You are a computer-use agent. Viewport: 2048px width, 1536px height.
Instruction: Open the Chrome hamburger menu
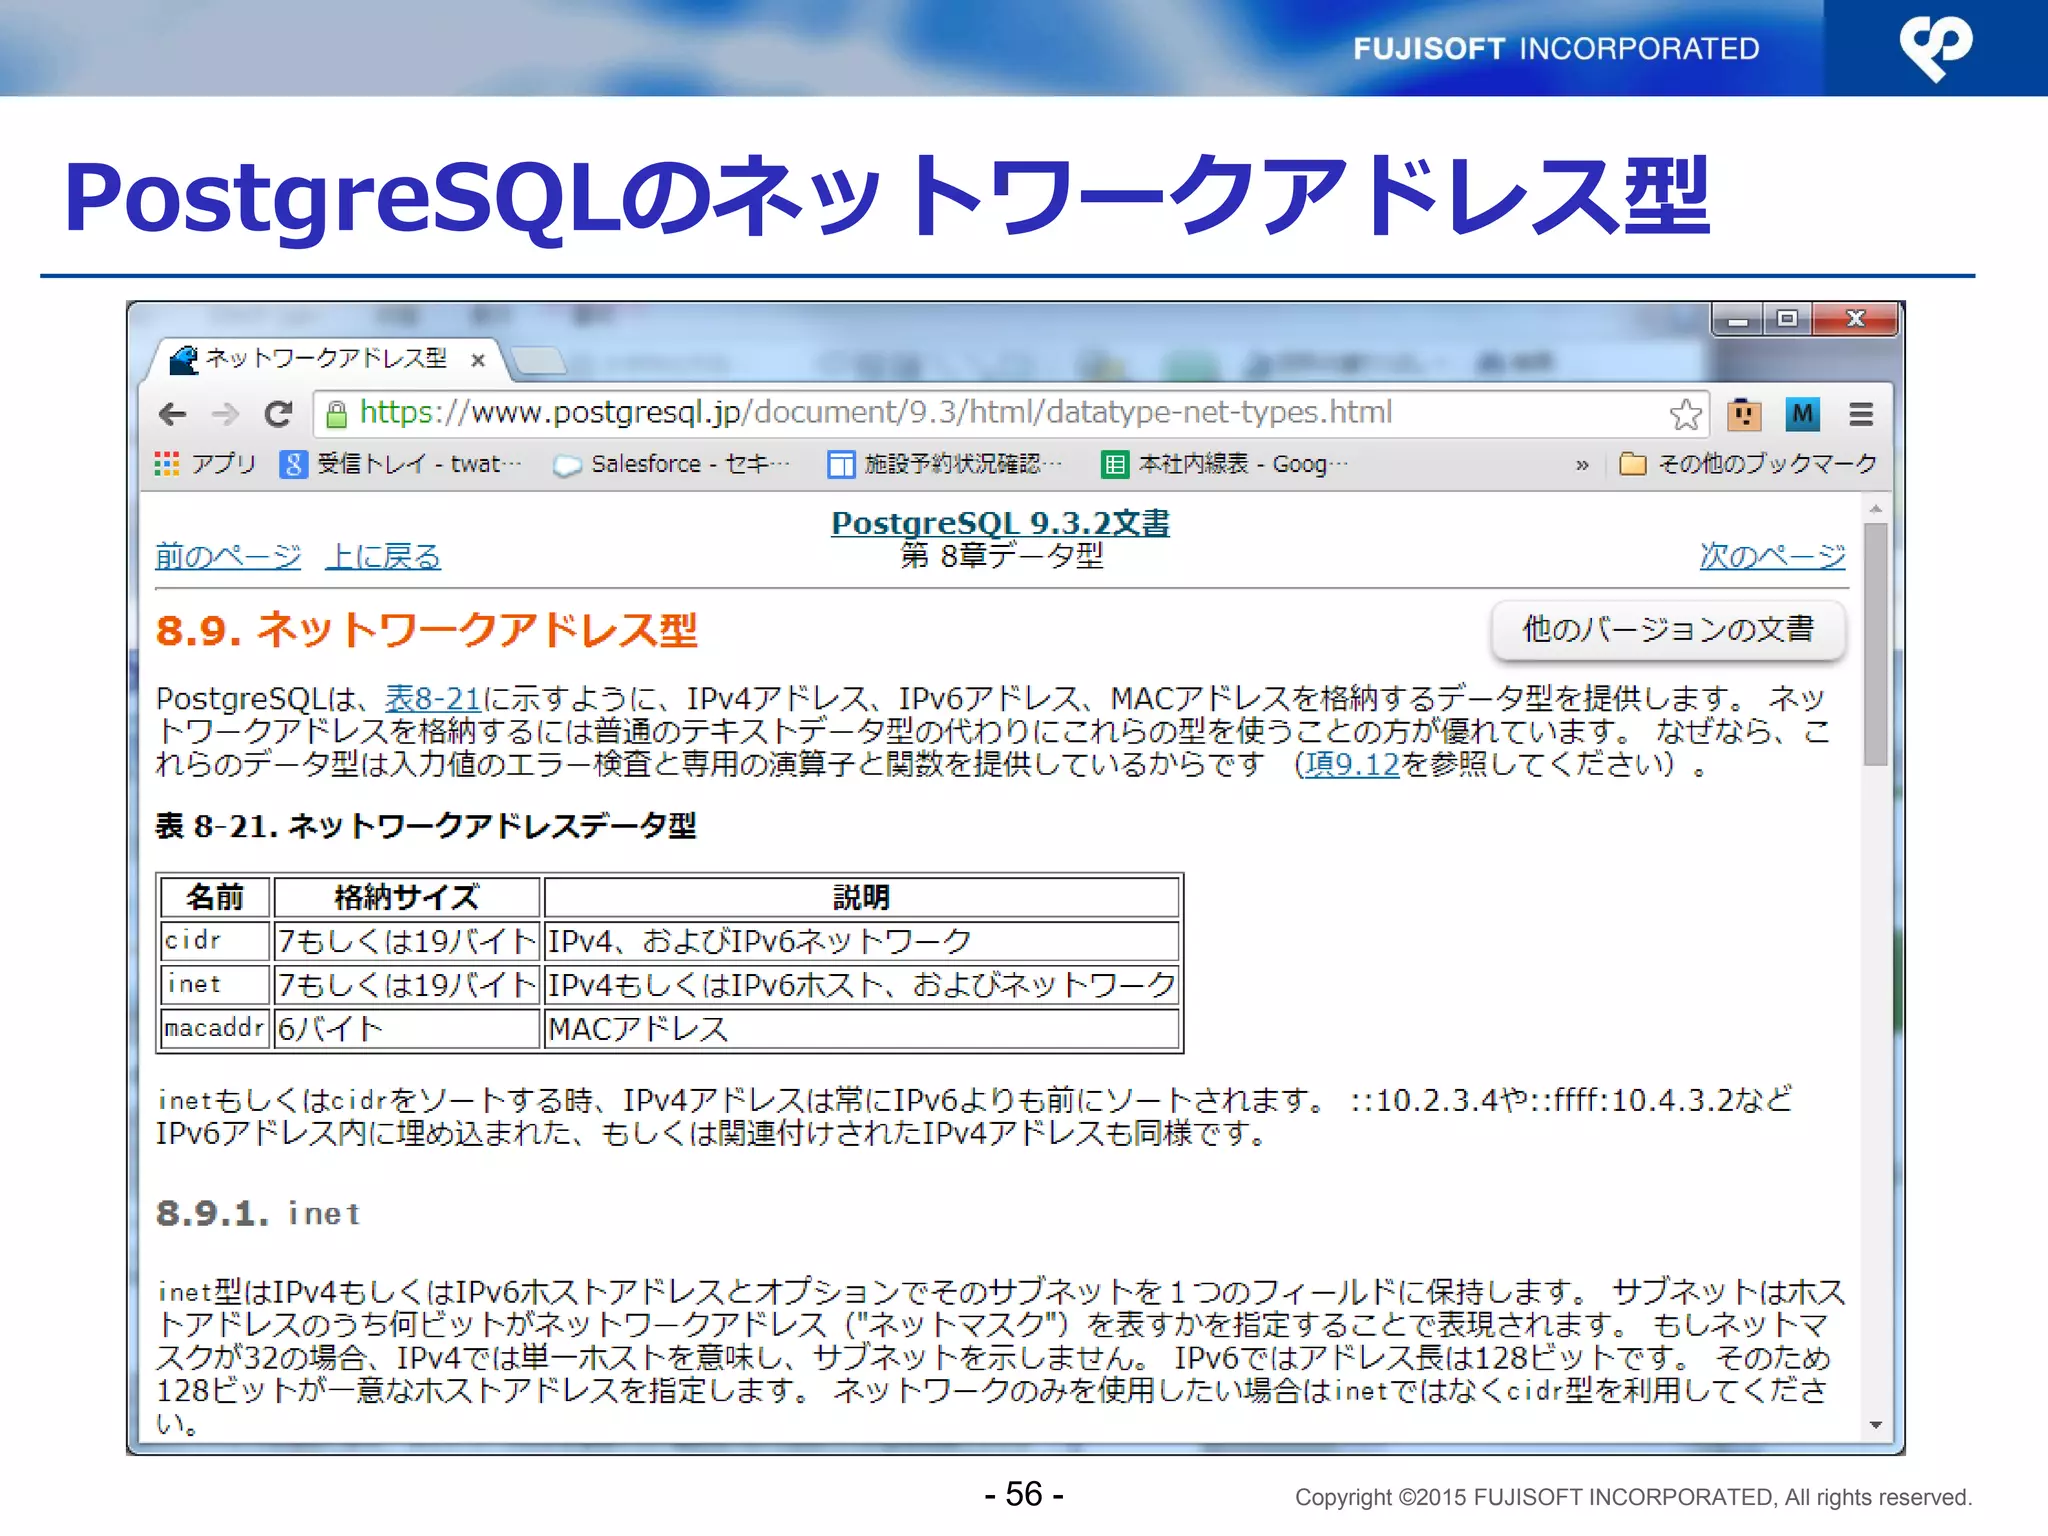pos(1861,413)
